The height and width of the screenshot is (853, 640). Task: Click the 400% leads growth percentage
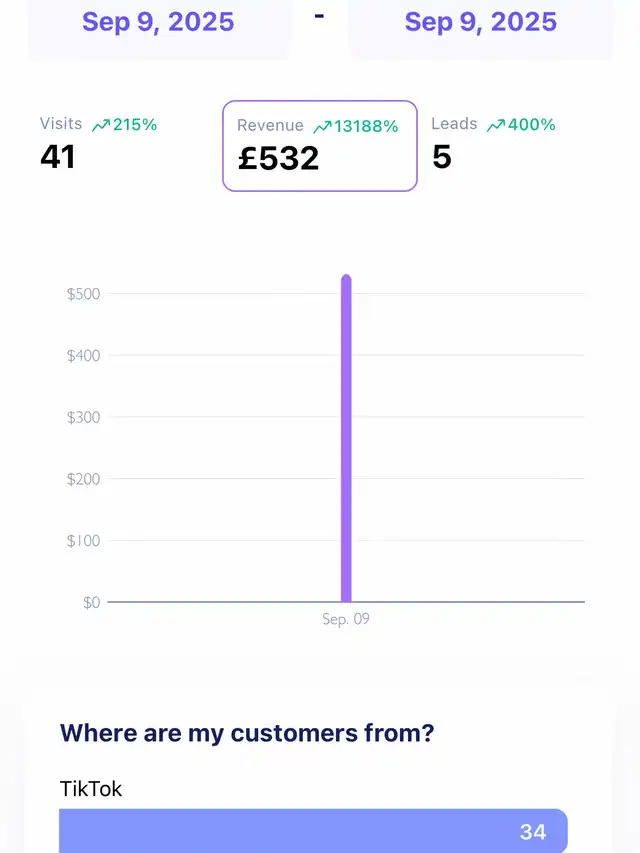pyautogui.click(x=531, y=125)
